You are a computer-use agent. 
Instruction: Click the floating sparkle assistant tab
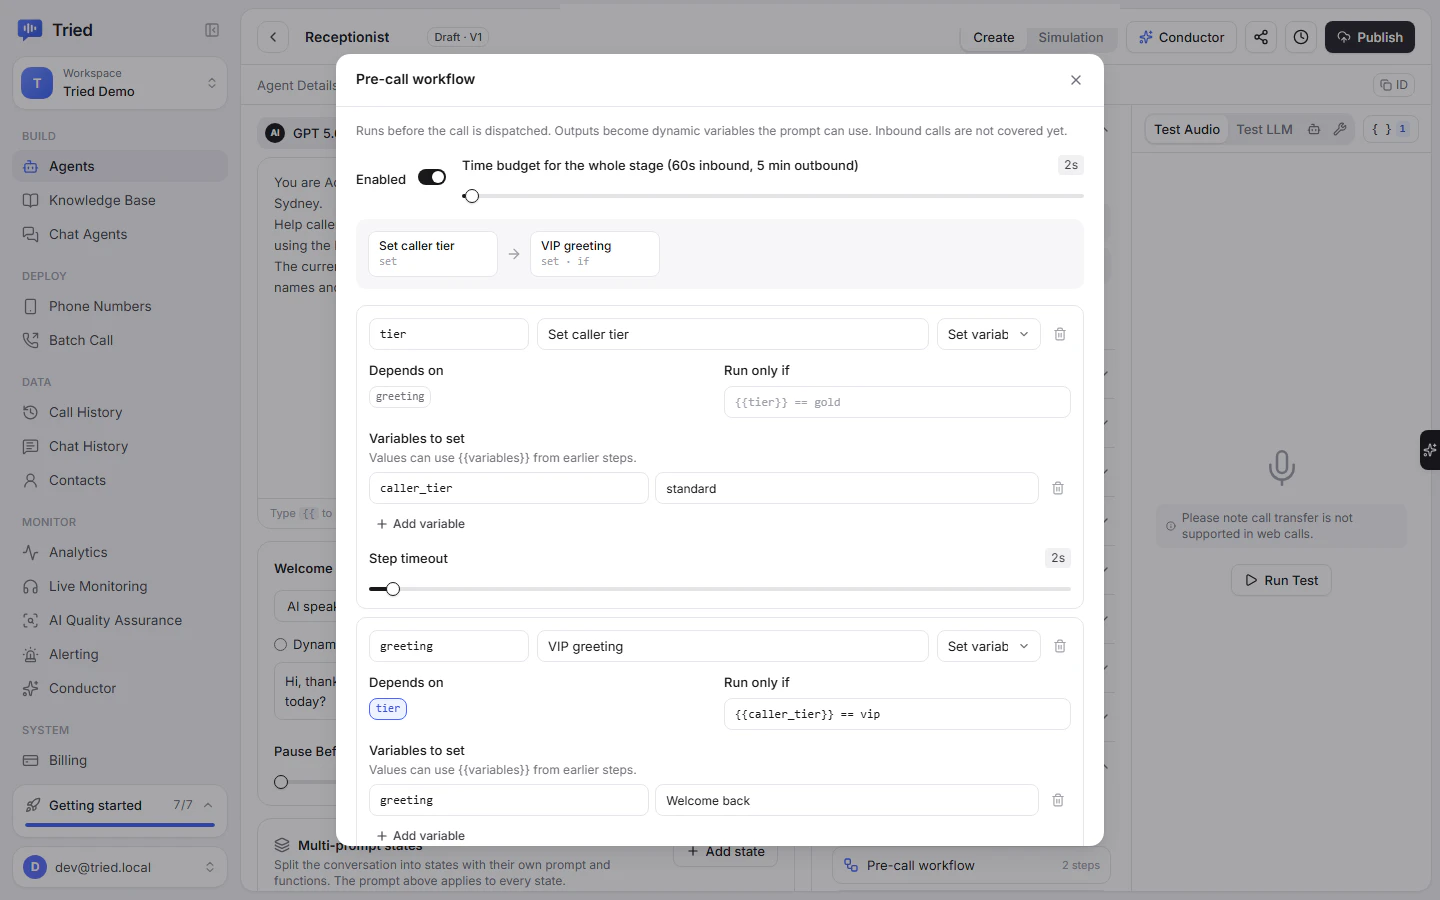pos(1430,450)
